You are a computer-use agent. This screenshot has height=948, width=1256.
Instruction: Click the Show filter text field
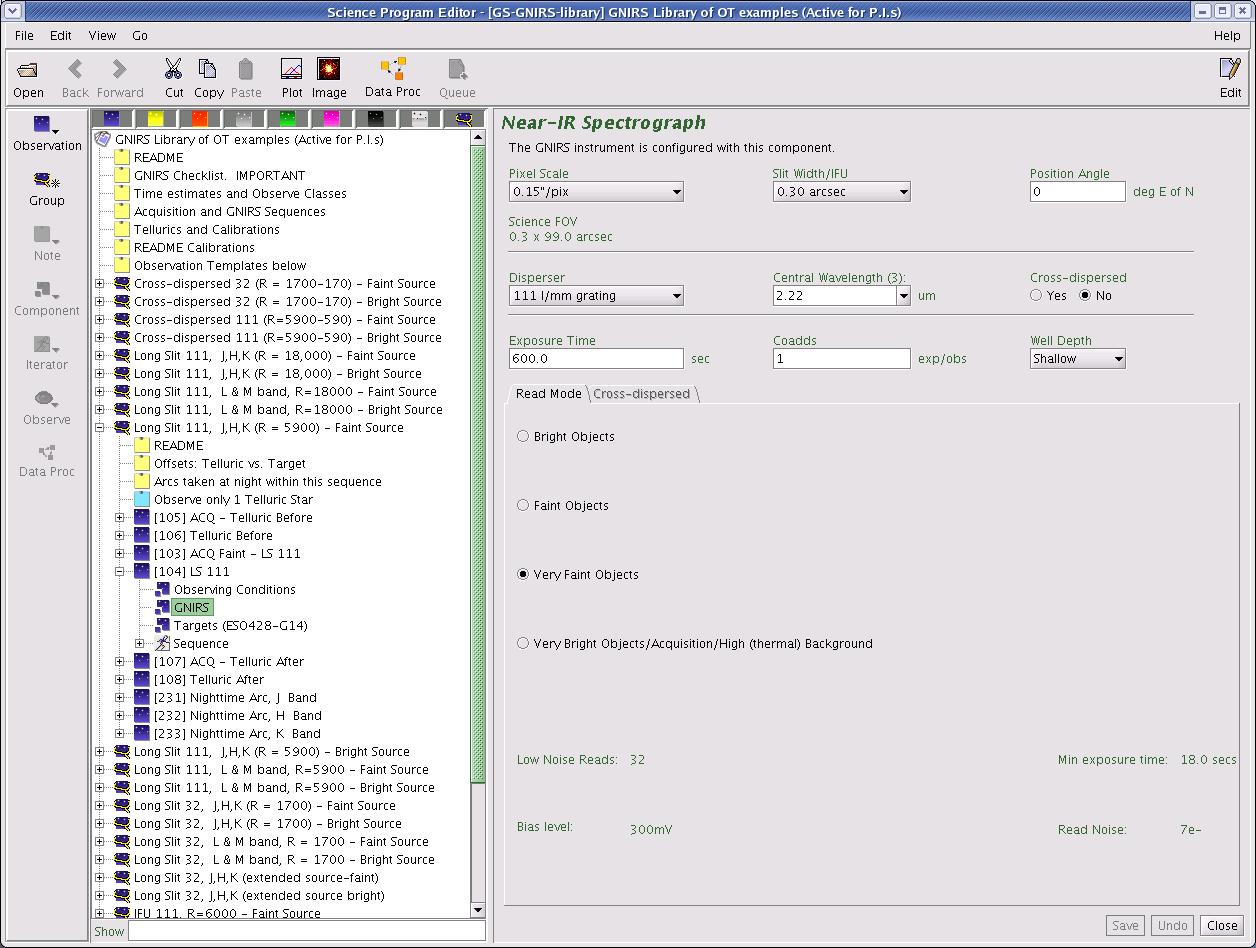306,931
